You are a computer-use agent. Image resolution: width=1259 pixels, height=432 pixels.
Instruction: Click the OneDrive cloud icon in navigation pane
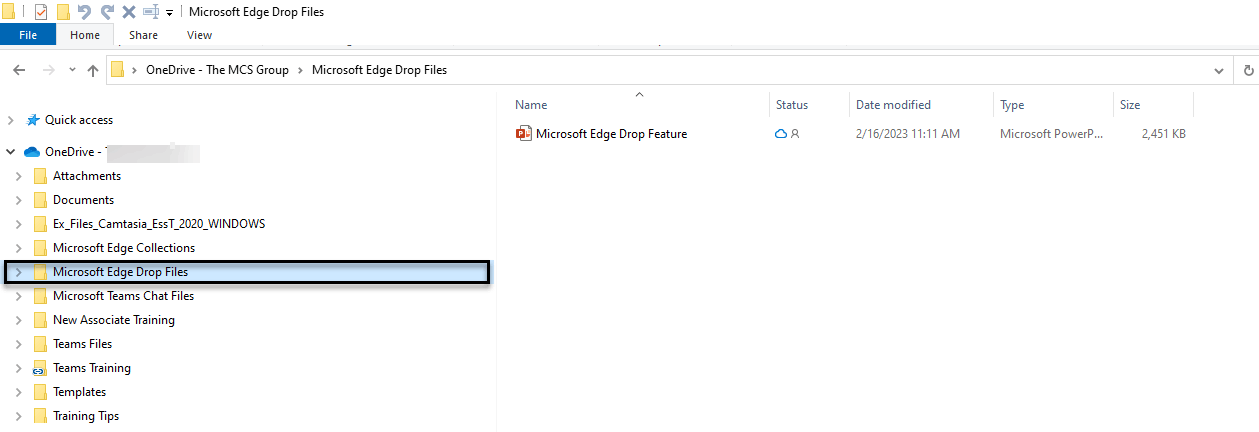pyautogui.click(x=31, y=152)
